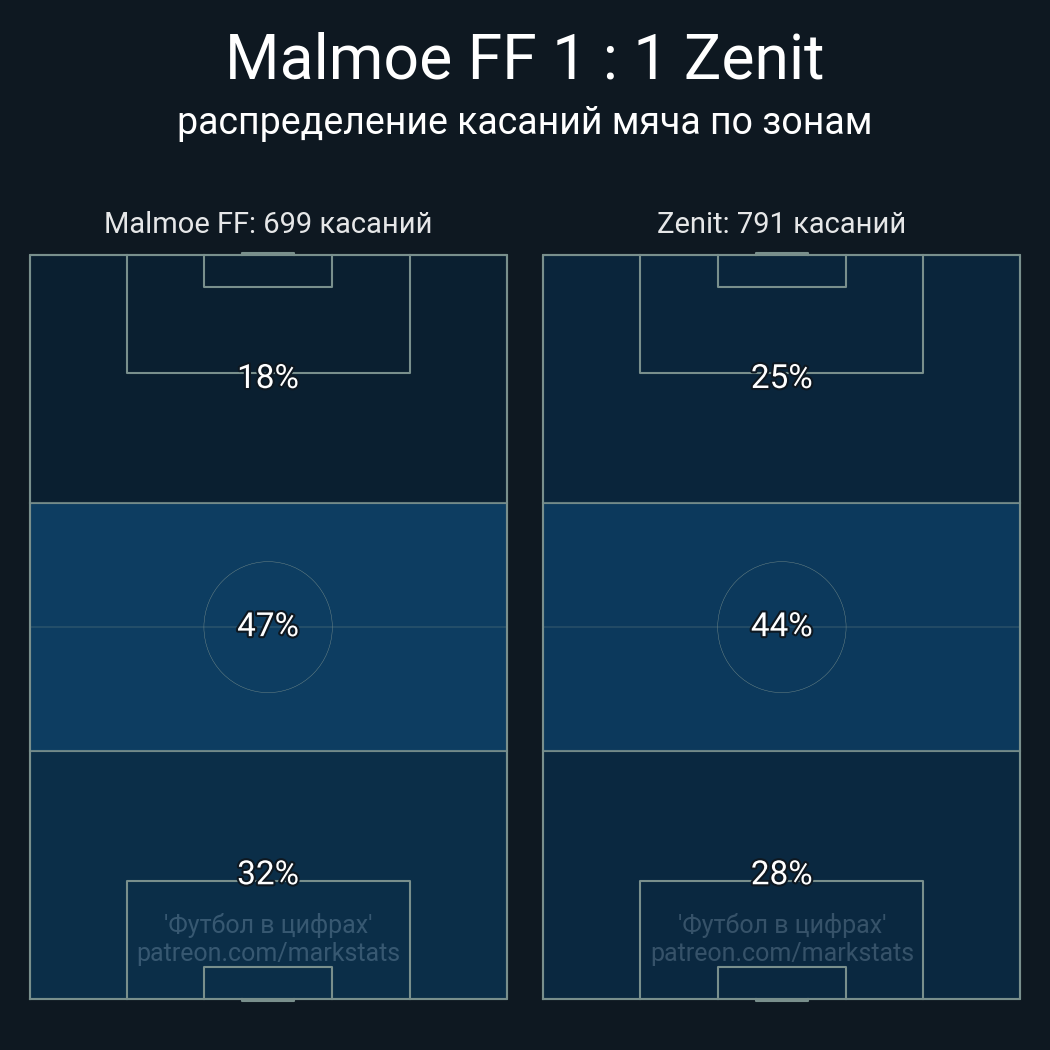Click the 44% label in Zenit center circle

pyautogui.click(x=781, y=625)
